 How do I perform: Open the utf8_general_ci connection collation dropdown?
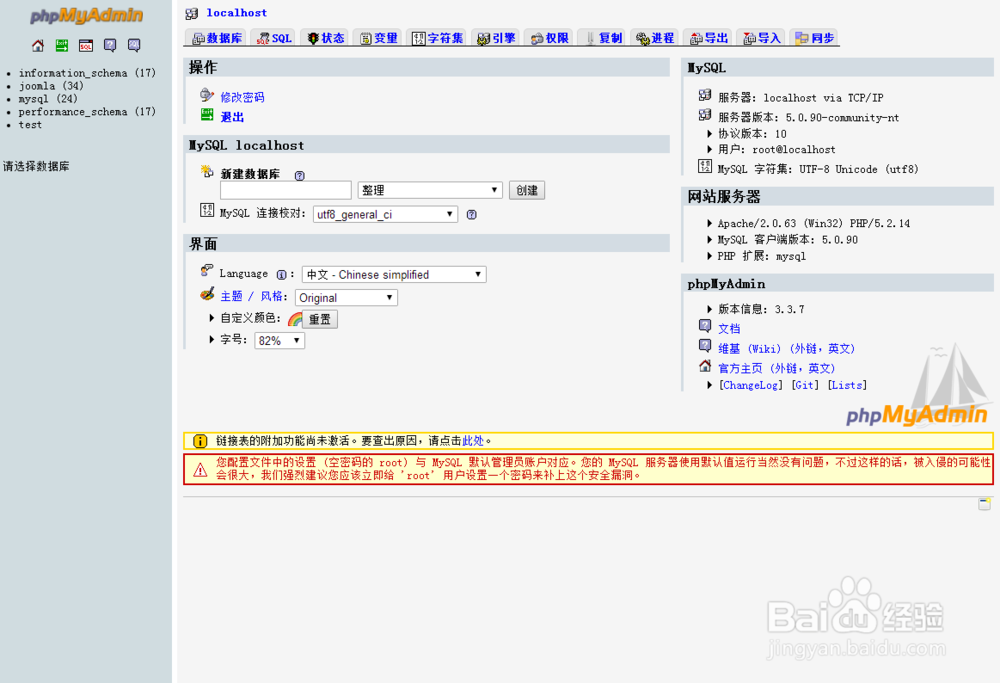coord(385,214)
